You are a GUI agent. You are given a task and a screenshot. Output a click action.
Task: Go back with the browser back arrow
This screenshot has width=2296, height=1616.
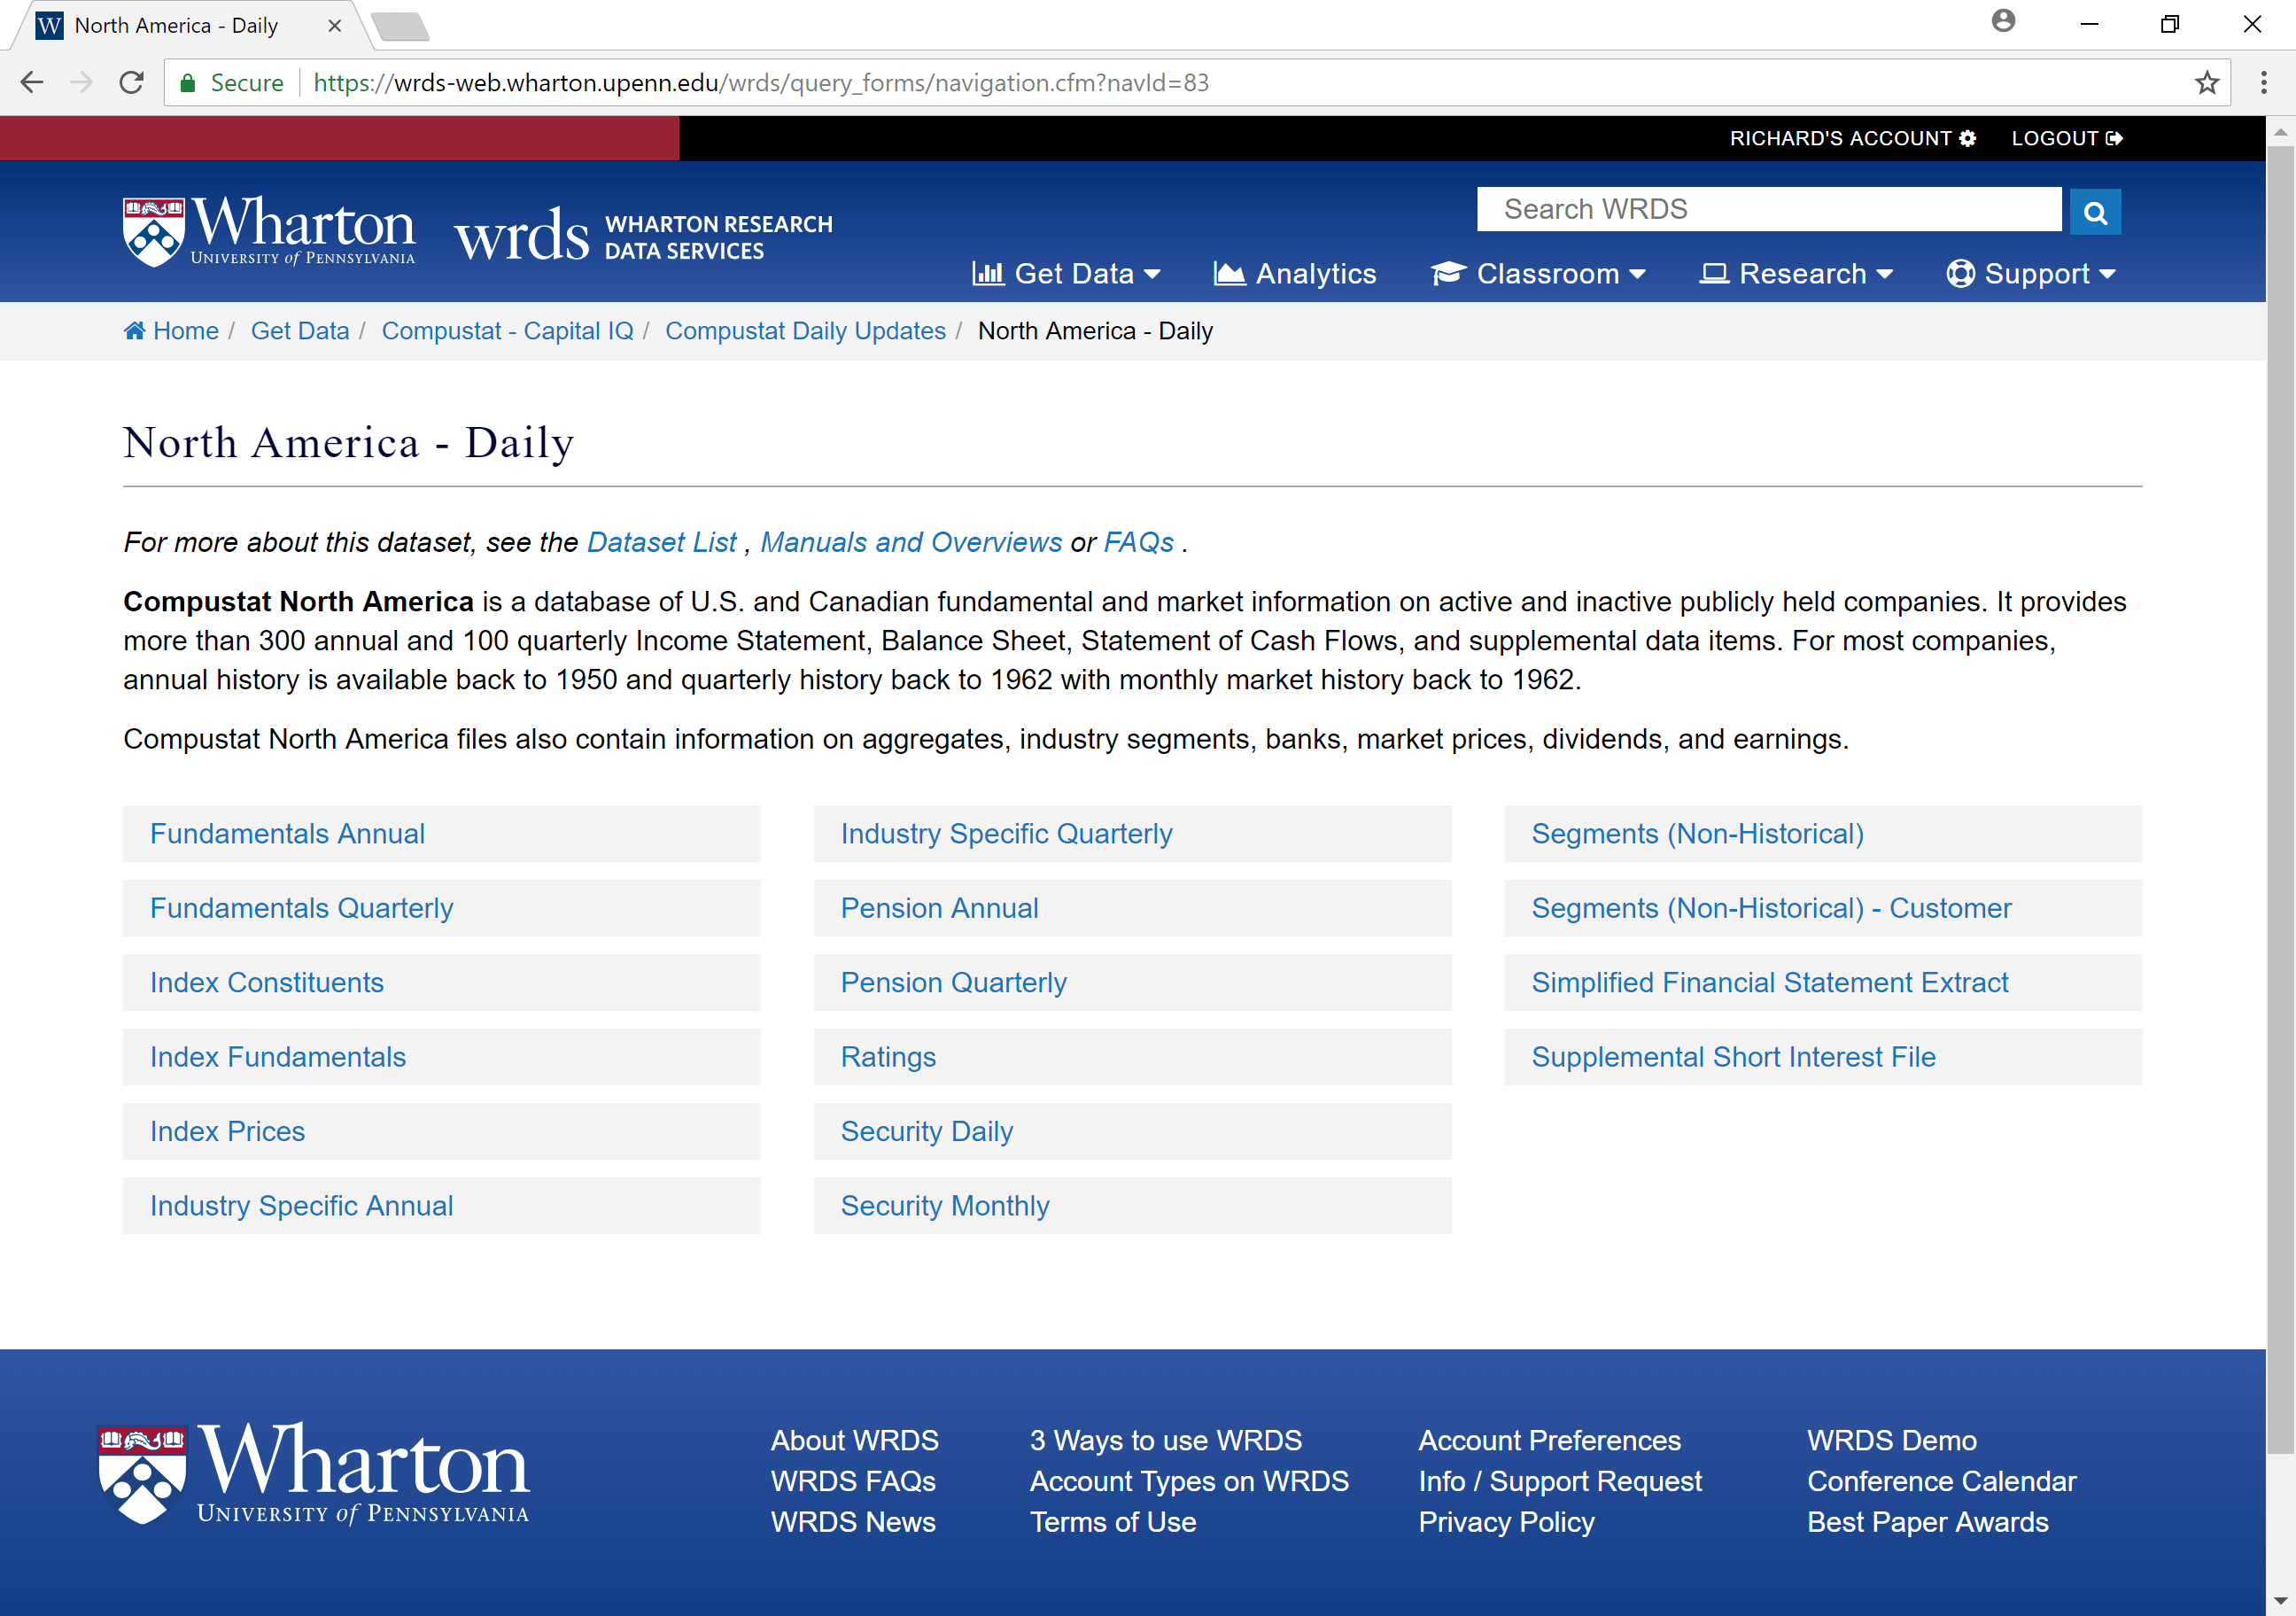point(32,83)
